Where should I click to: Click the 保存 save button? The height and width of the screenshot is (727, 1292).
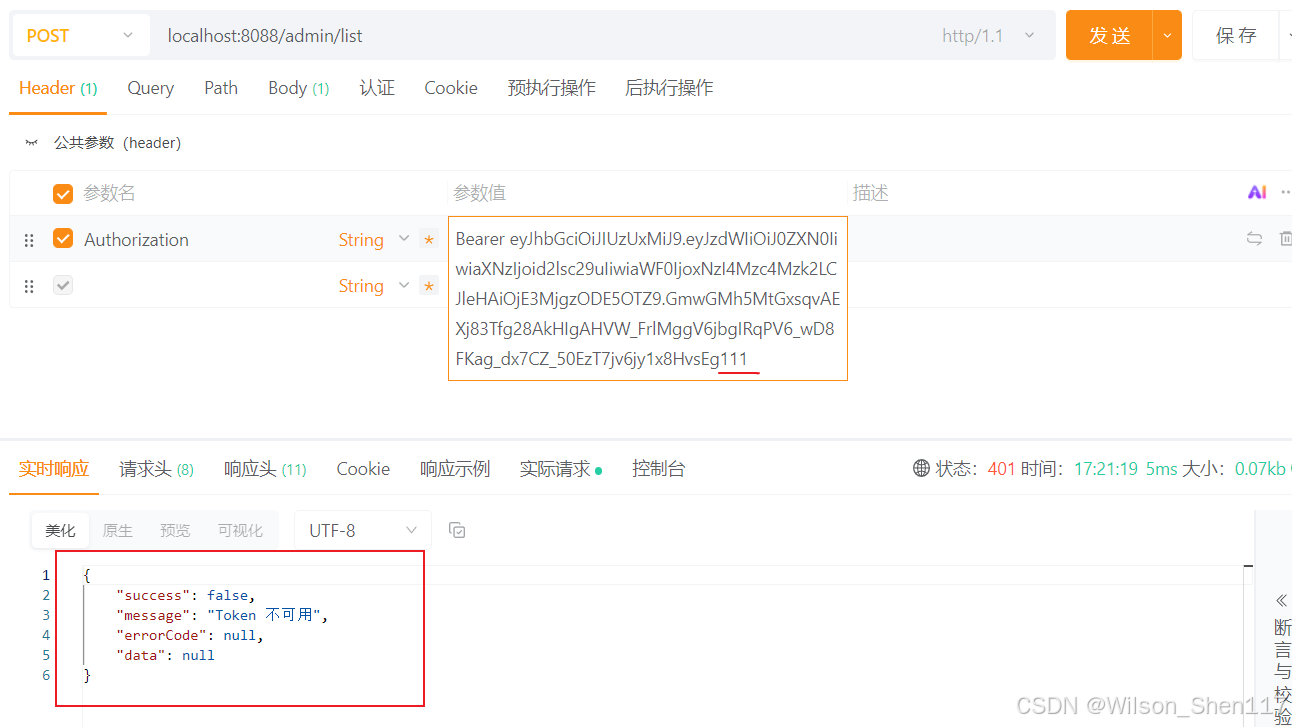(1237, 34)
